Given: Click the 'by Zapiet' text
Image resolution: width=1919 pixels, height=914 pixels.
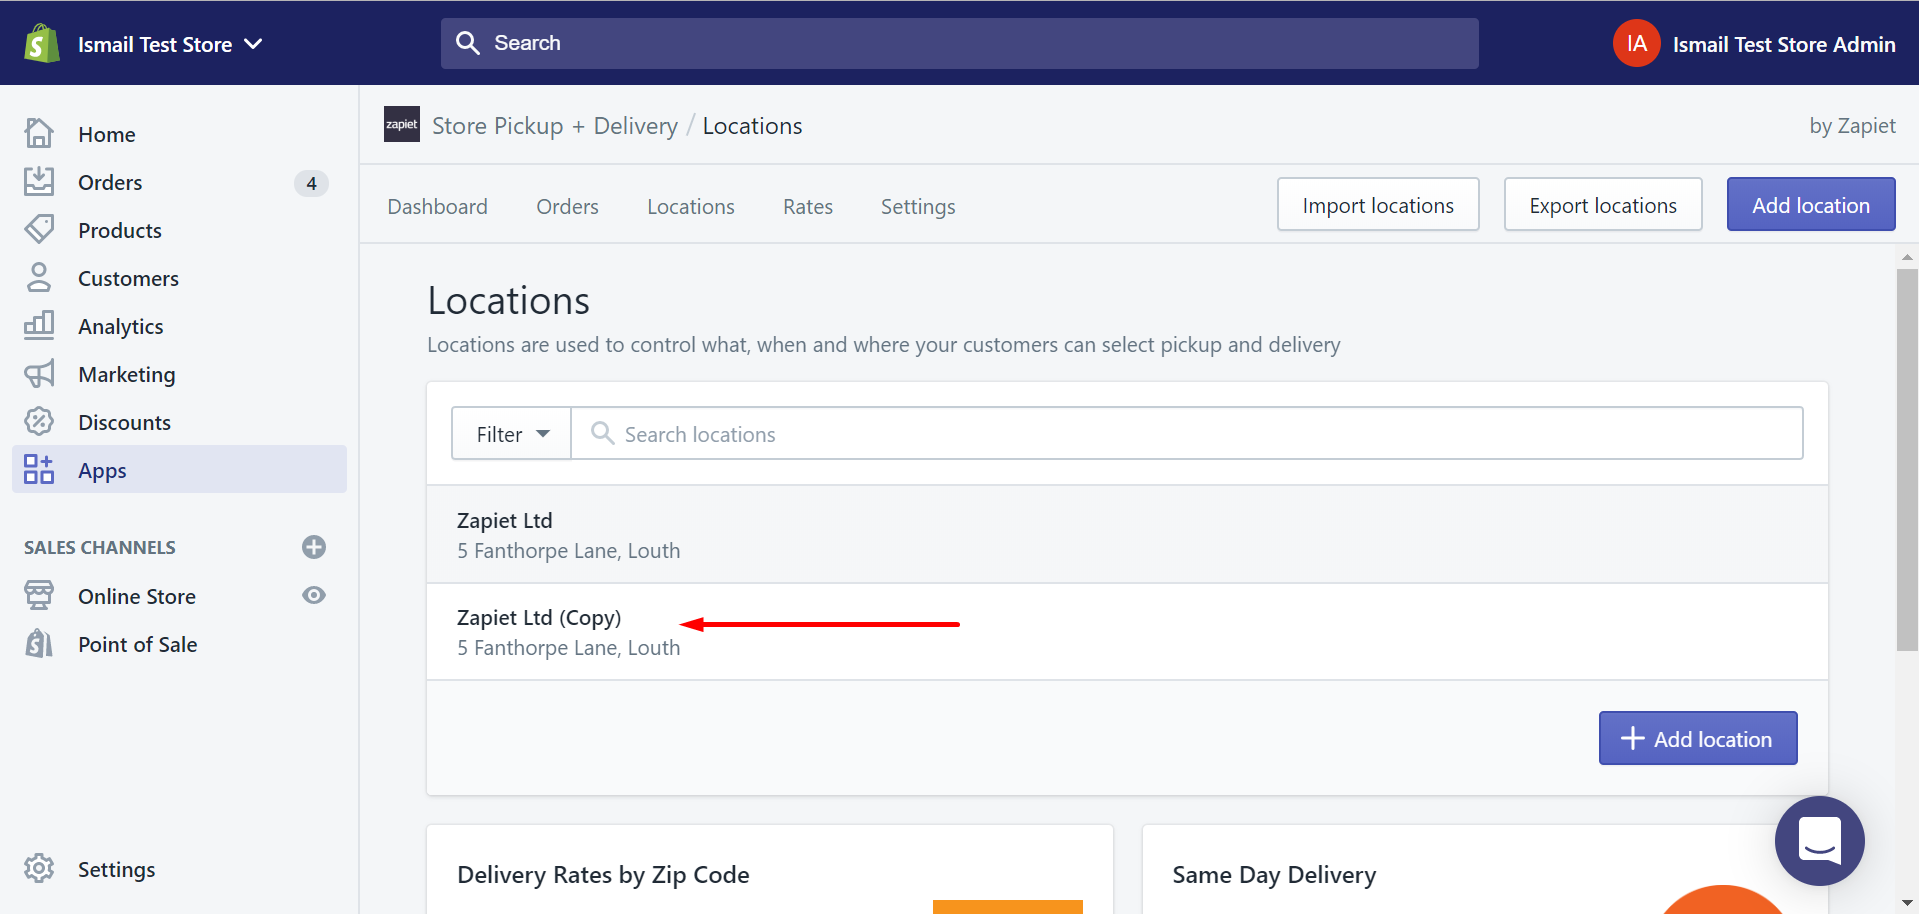Looking at the screenshot, I should [1852, 126].
